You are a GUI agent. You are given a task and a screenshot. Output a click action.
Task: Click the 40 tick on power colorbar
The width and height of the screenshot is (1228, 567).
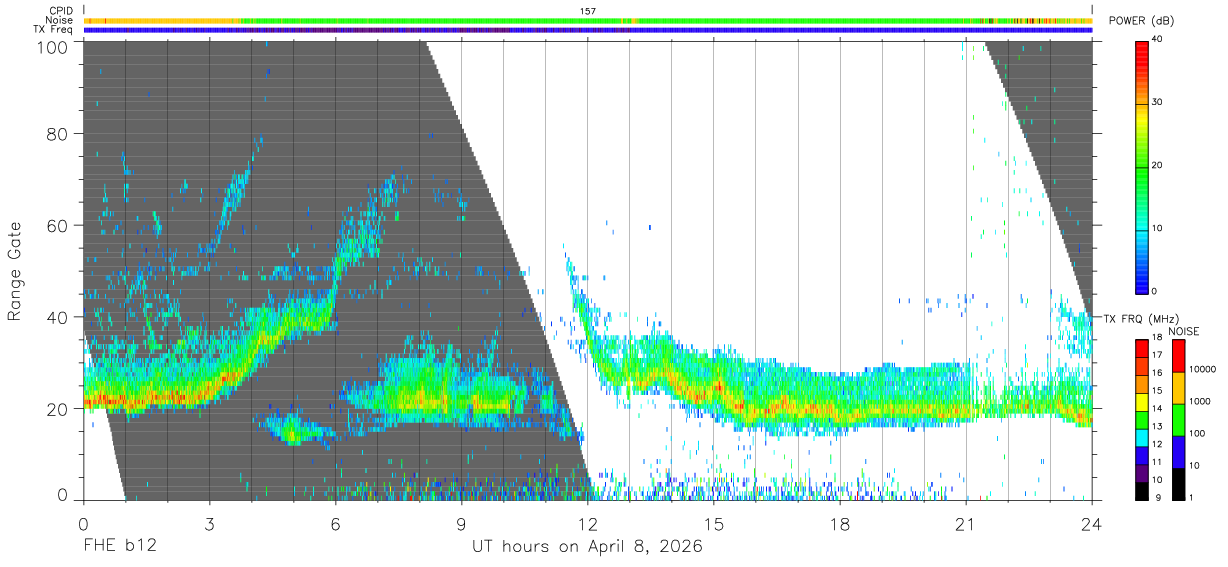click(x=1158, y=40)
